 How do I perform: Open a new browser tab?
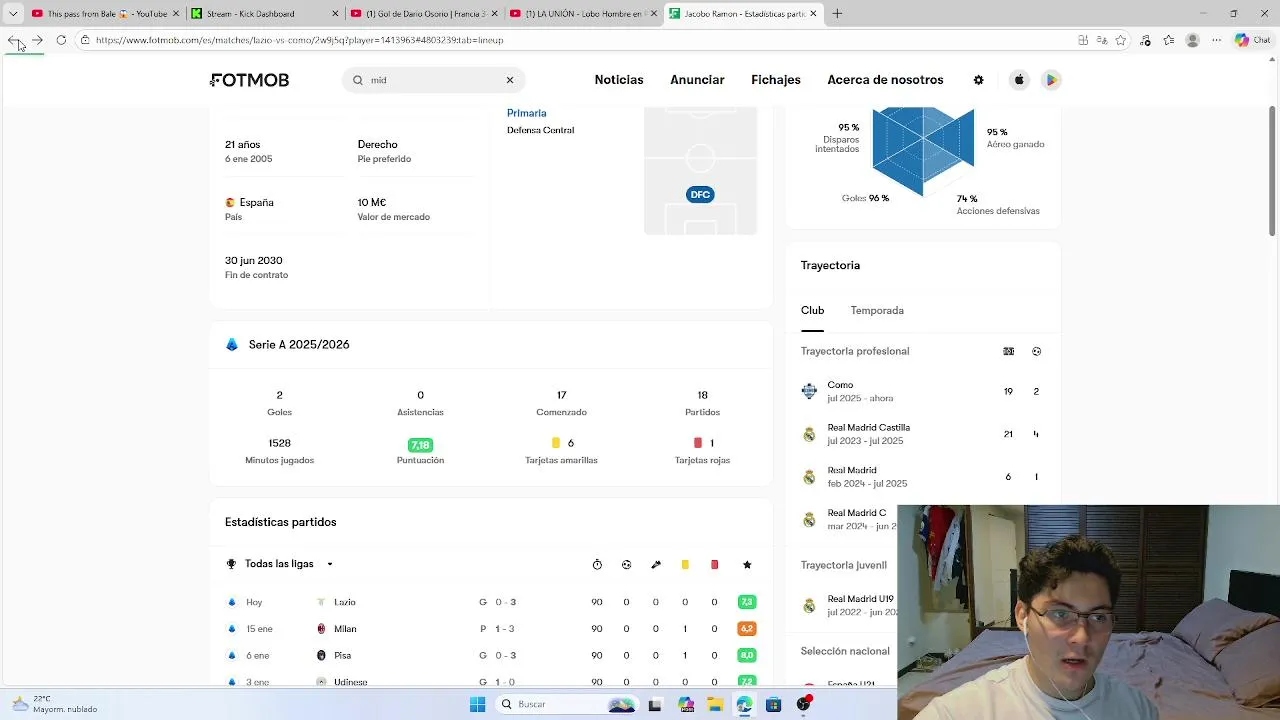click(837, 14)
